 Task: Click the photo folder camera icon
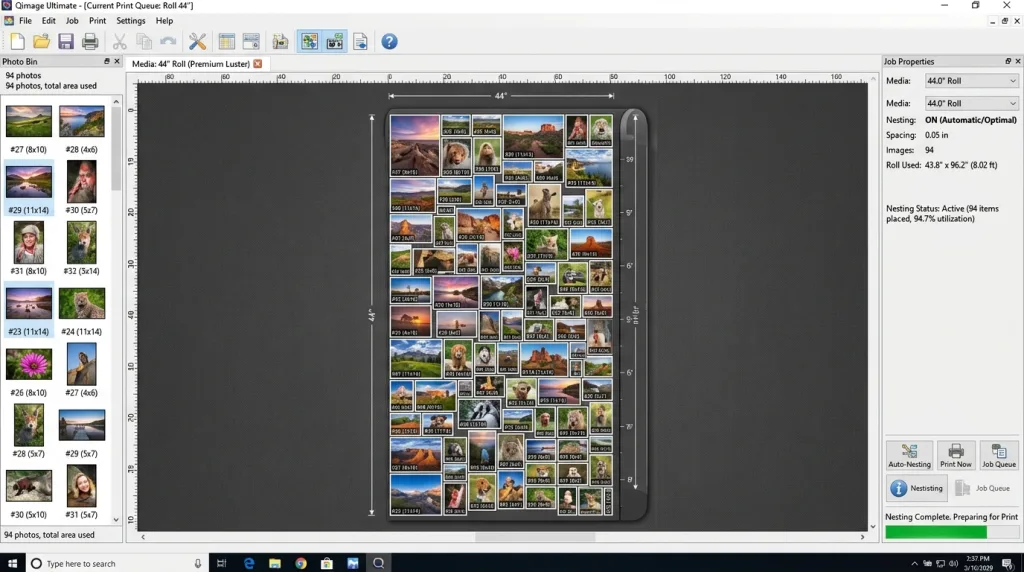coord(280,42)
